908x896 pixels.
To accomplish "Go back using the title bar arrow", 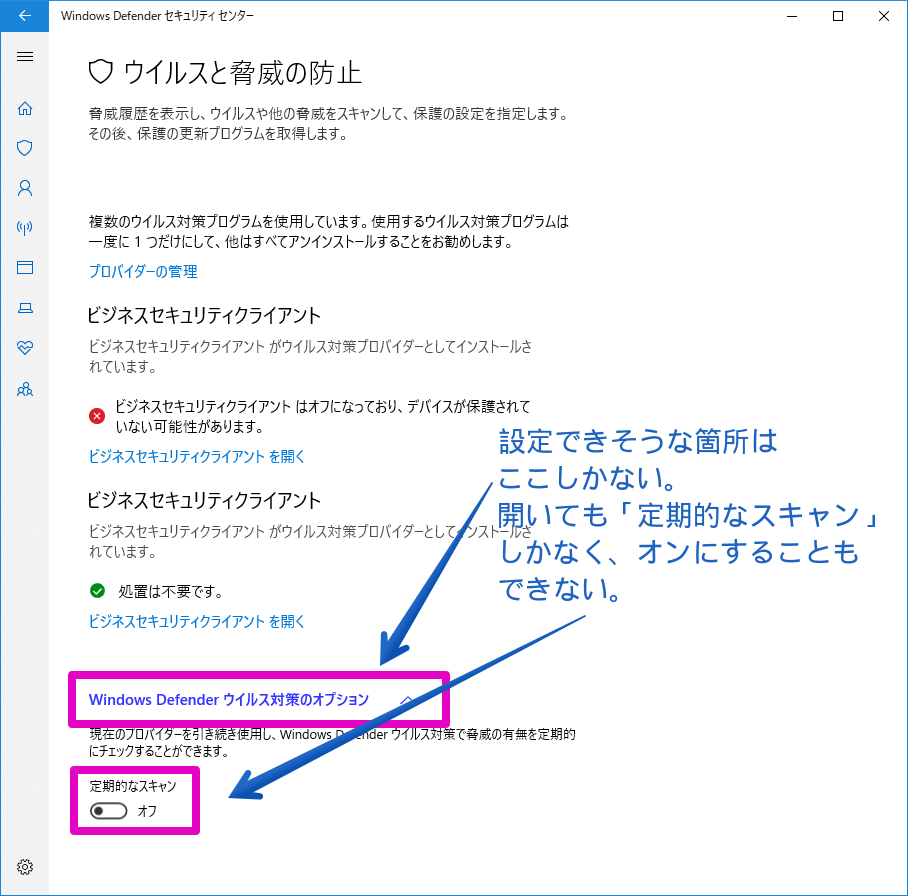I will point(24,16).
